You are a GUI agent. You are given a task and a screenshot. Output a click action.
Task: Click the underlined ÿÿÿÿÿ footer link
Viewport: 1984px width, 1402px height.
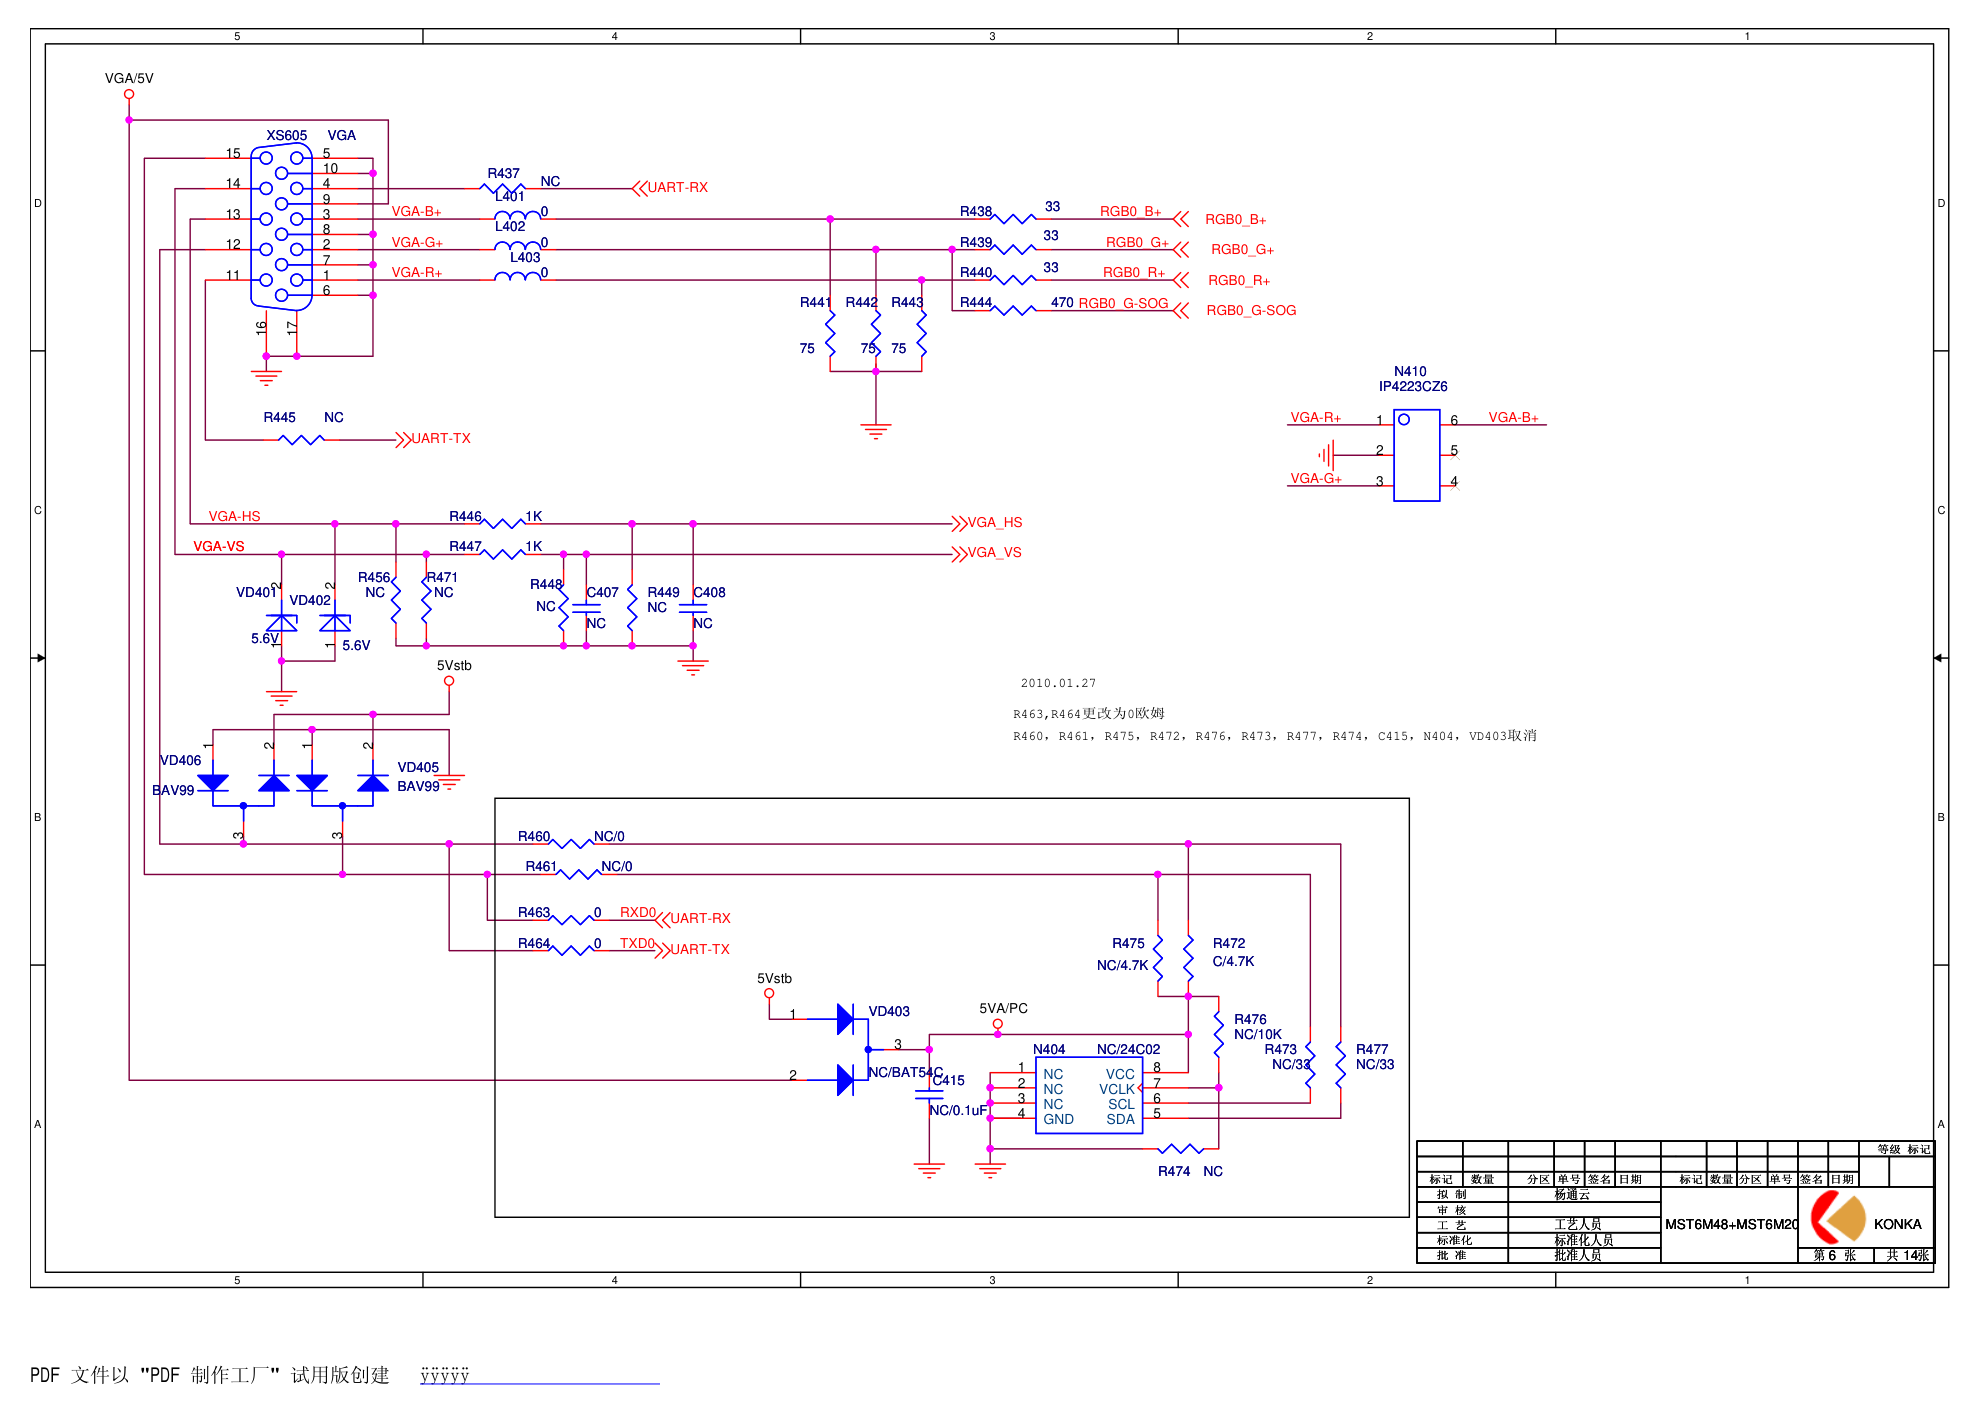tap(444, 1375)
